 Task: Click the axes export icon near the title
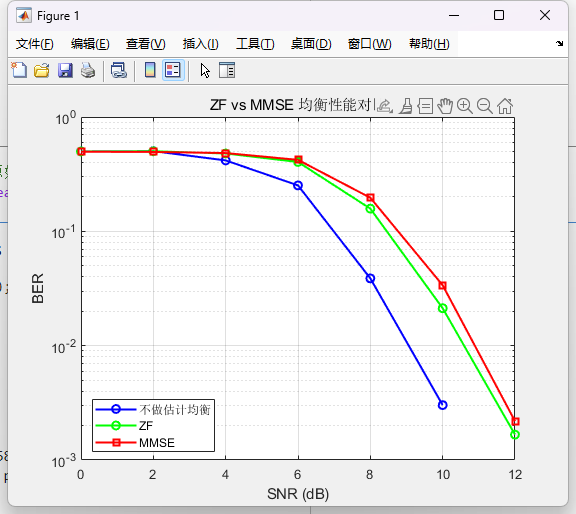click(385, 106)
